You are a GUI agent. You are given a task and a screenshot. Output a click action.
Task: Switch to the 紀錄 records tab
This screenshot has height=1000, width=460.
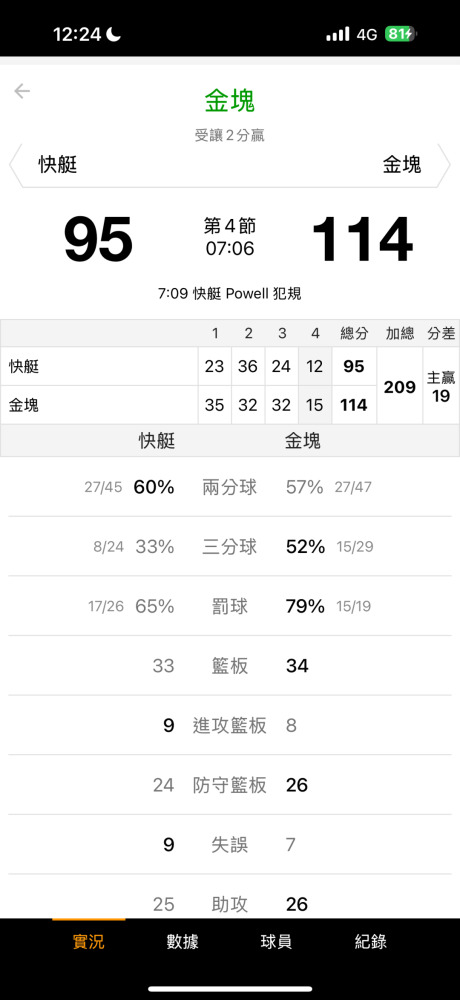(x=371, y=941)
